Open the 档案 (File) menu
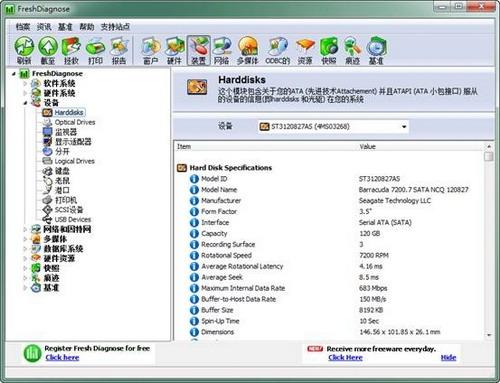Screen dimensions: 500x383 (23, 27)
